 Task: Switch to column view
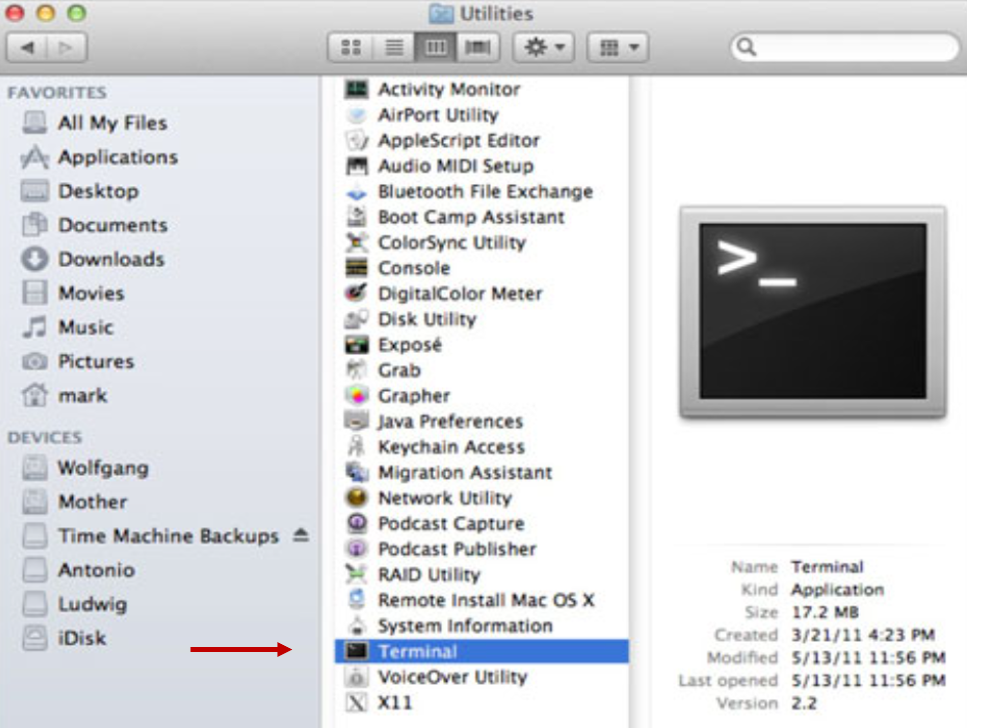436,47
